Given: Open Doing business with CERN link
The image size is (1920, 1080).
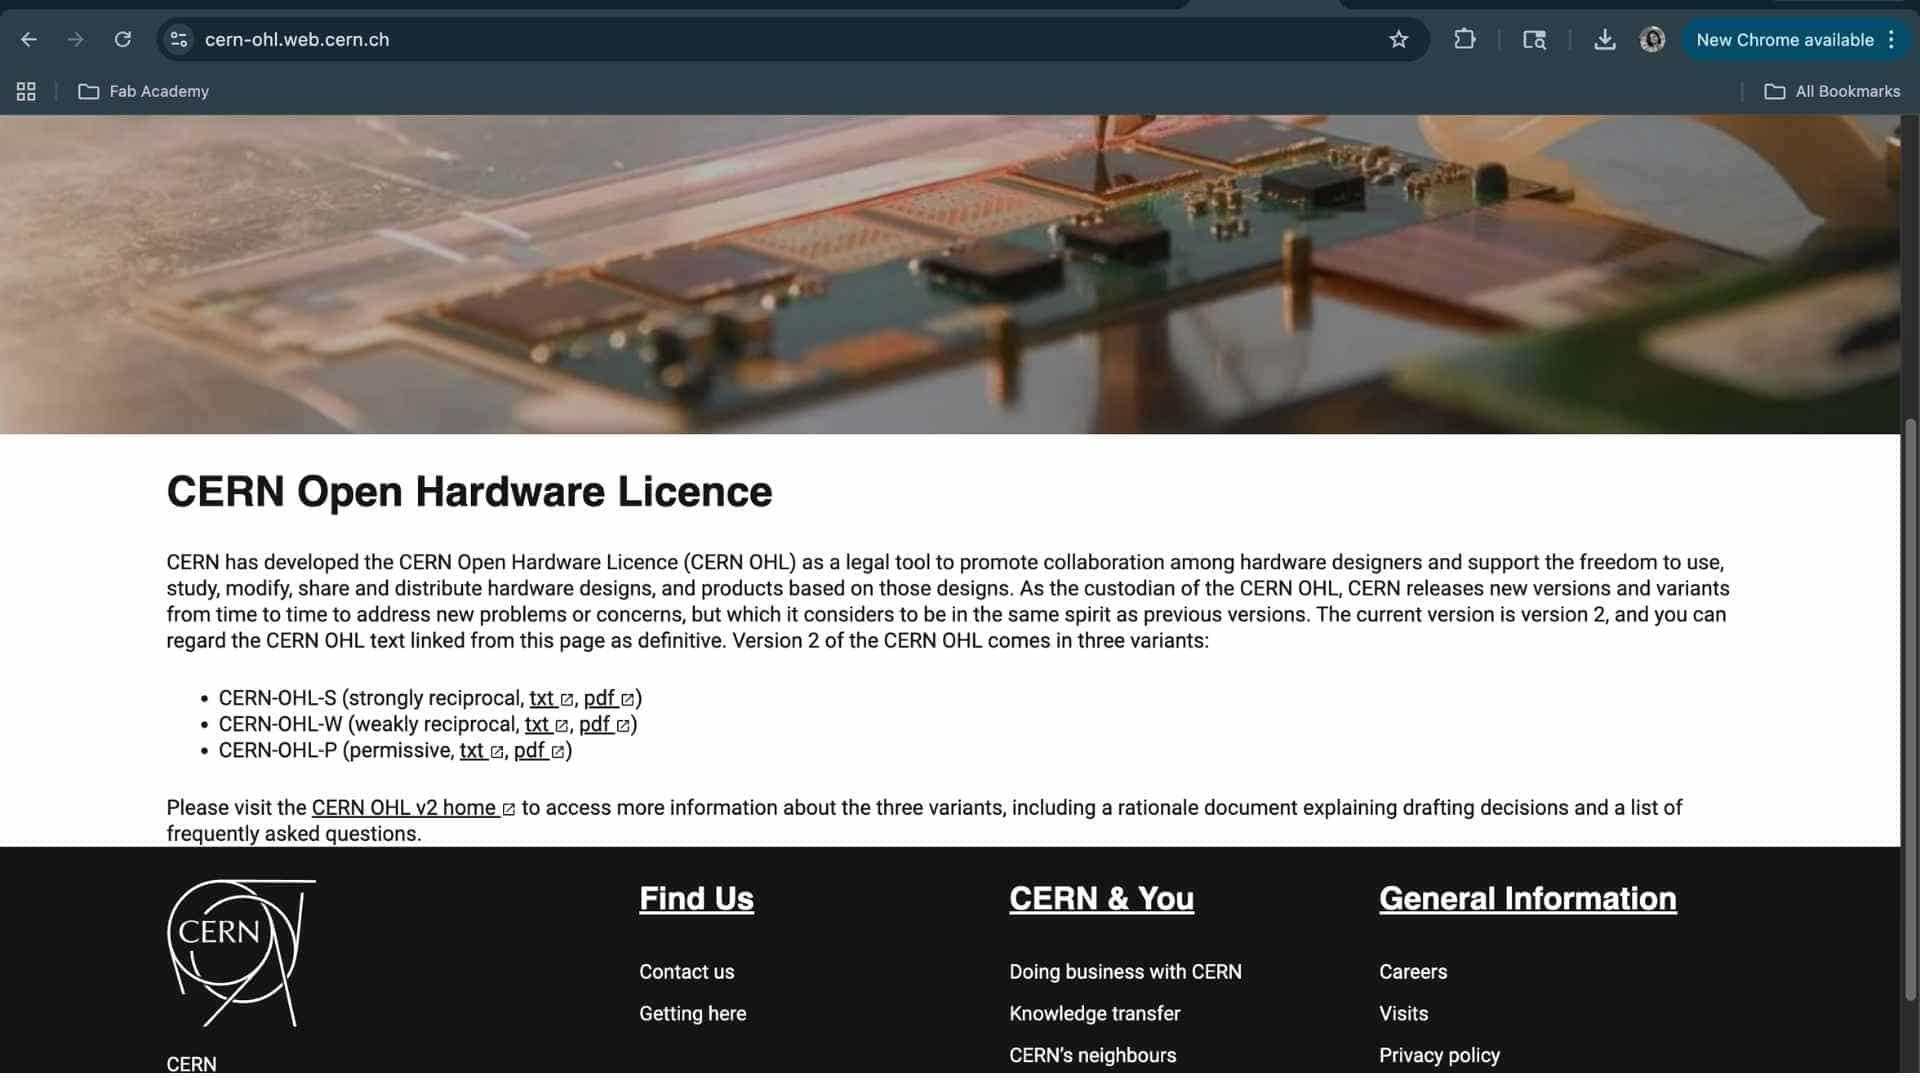Looking at the screenshot, I should point(1125,972).
